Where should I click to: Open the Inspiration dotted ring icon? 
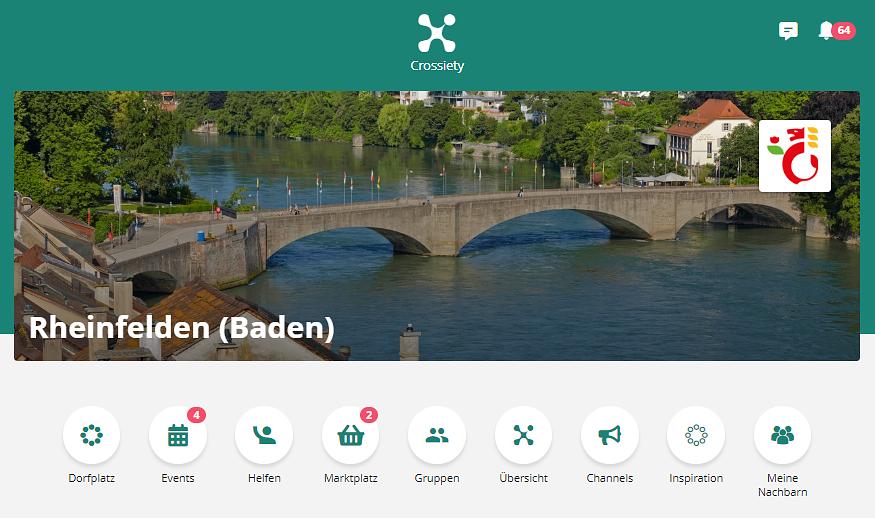[696, 435]
